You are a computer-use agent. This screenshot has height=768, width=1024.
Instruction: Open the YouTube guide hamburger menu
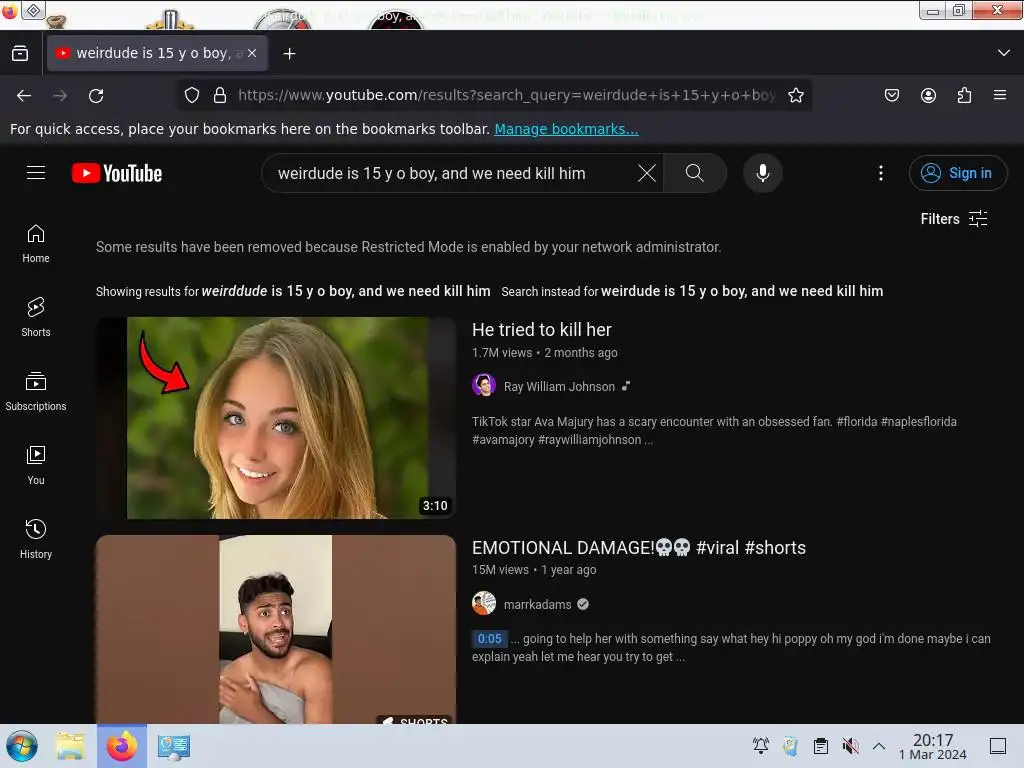(36, 173)
